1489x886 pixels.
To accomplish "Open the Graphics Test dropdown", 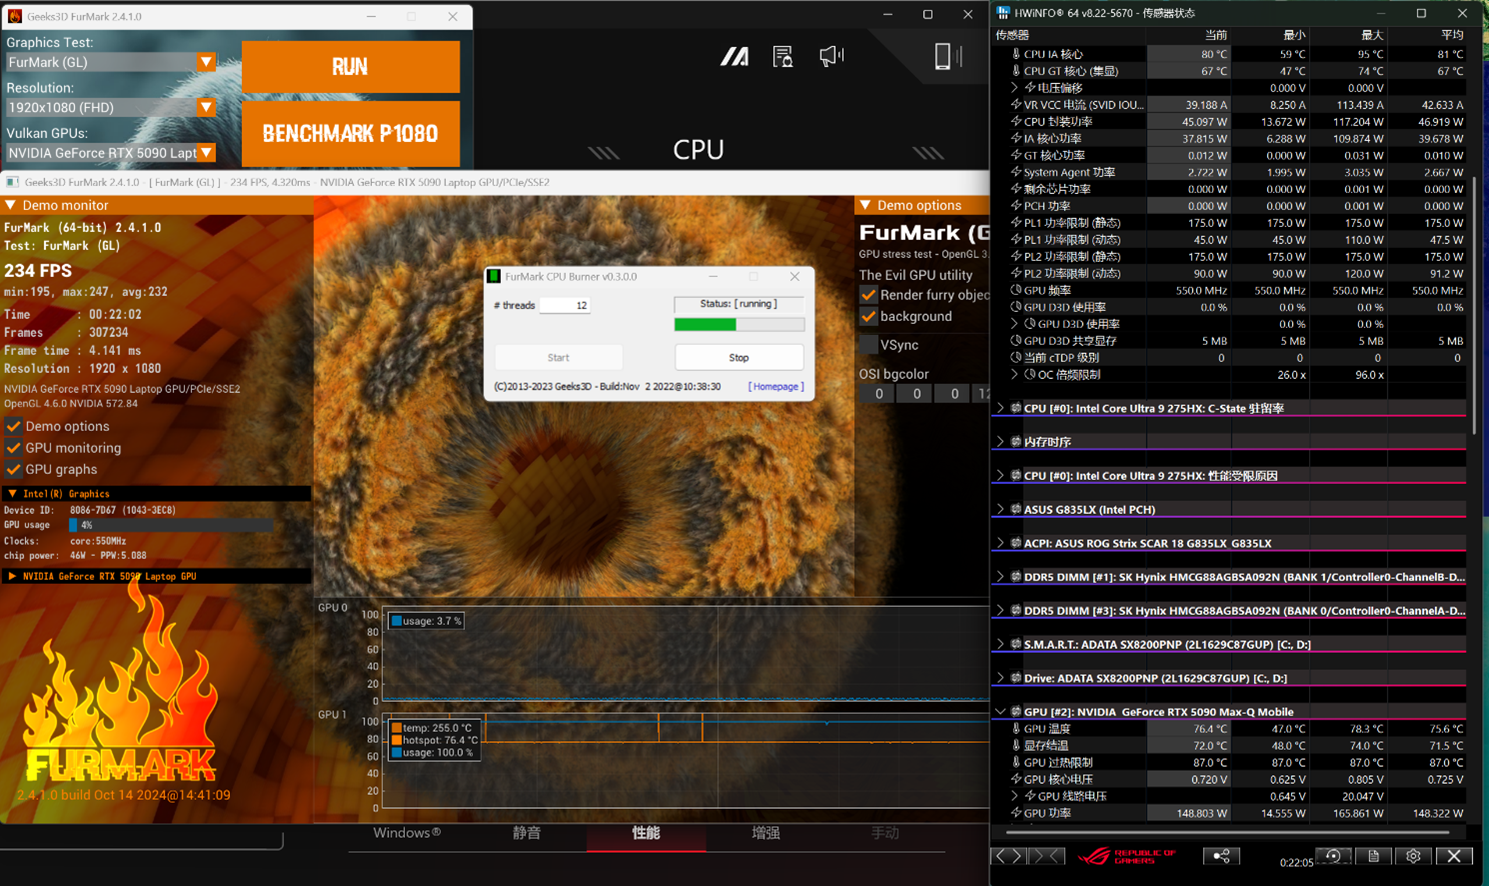I will 206,62.
